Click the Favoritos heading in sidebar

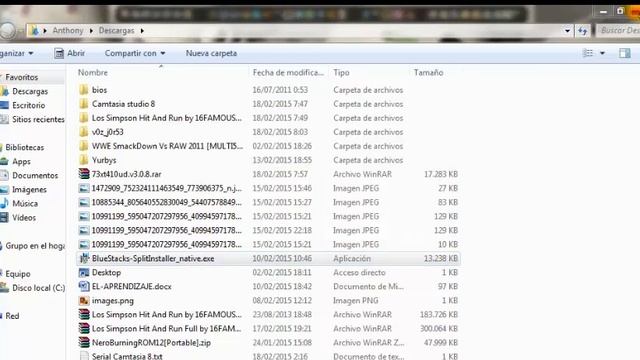(x=21, y=77)
